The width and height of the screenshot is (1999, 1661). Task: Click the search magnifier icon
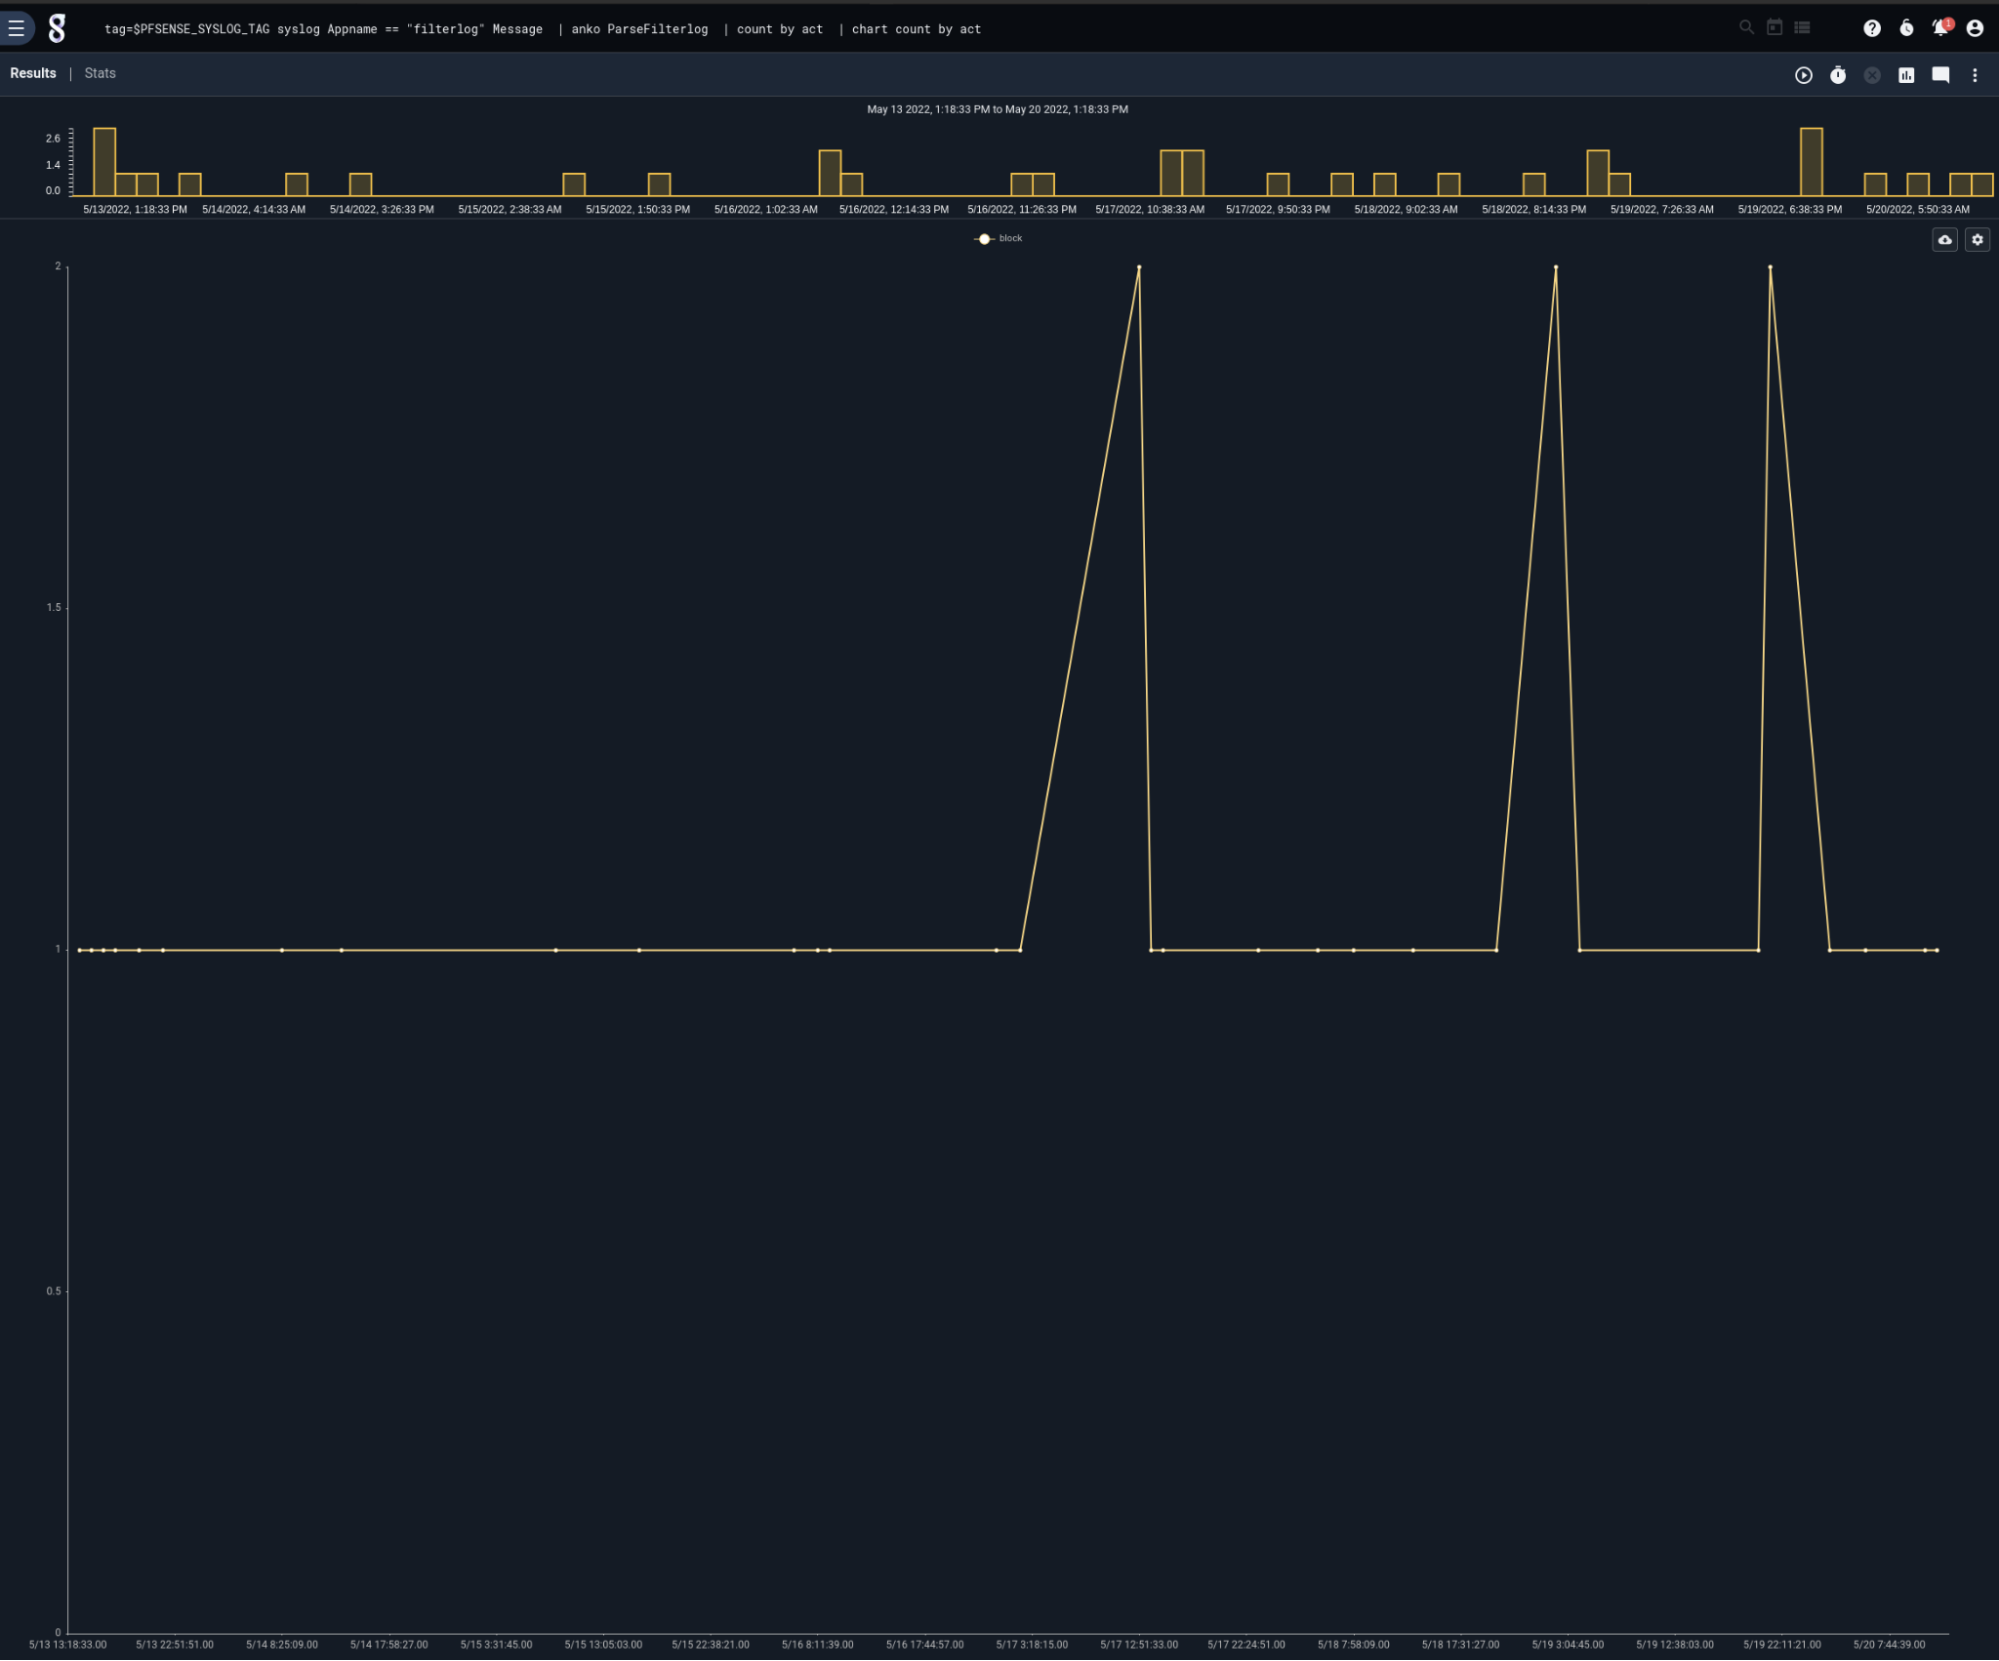pos(1746,28)
